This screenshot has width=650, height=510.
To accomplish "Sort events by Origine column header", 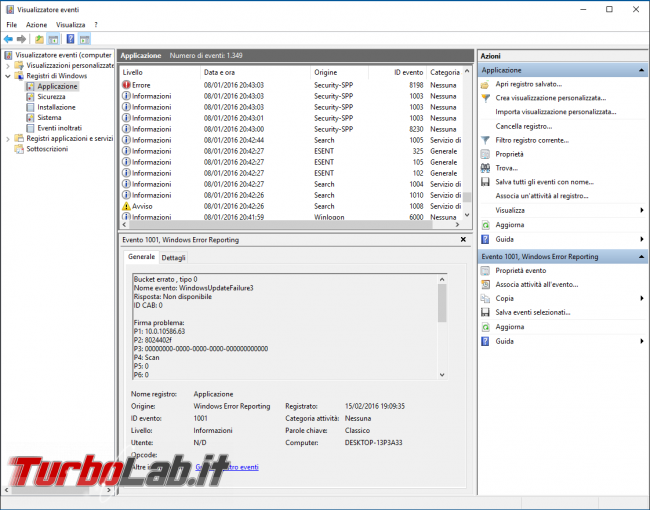I will (340, 73).
